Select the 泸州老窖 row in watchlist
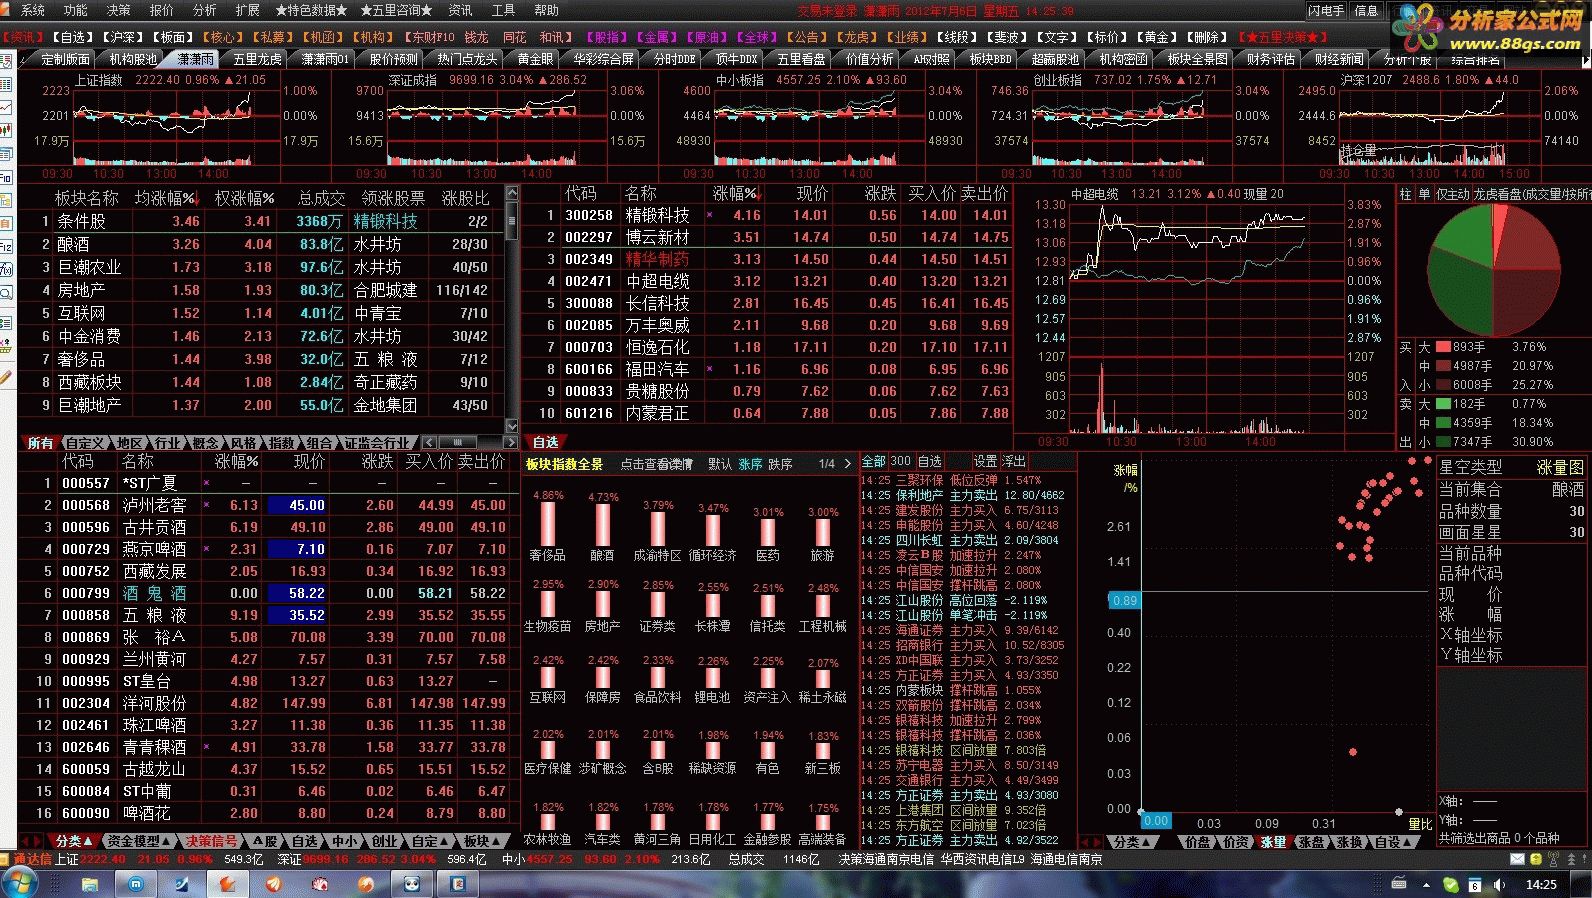 pos(270,505)
